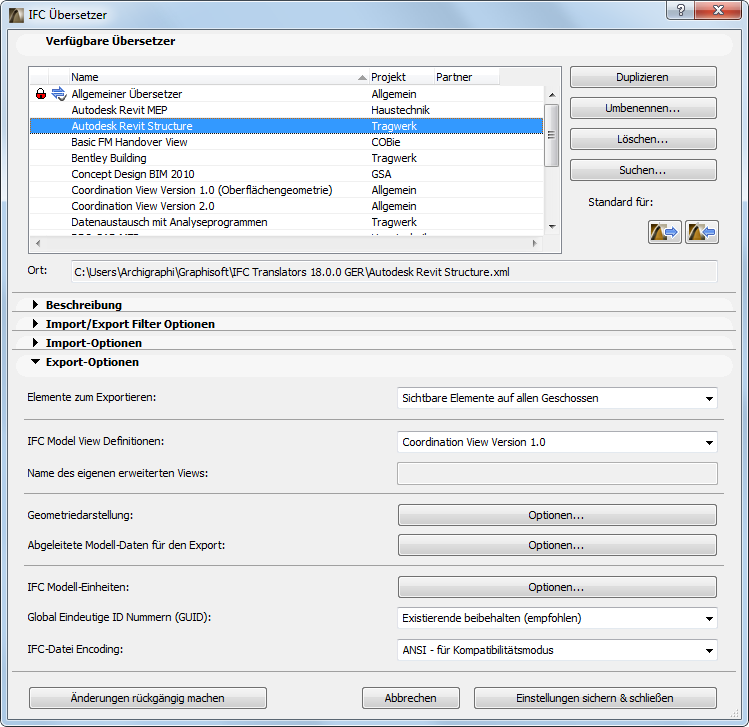Expand the Import-Optionen section
This screenshot has height=727, width=749.
tap(35, 342)
